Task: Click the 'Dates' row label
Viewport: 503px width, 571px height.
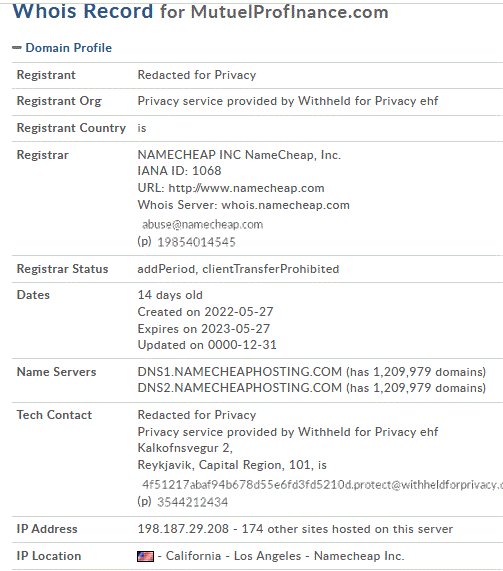Action: (x=33, y=295)
